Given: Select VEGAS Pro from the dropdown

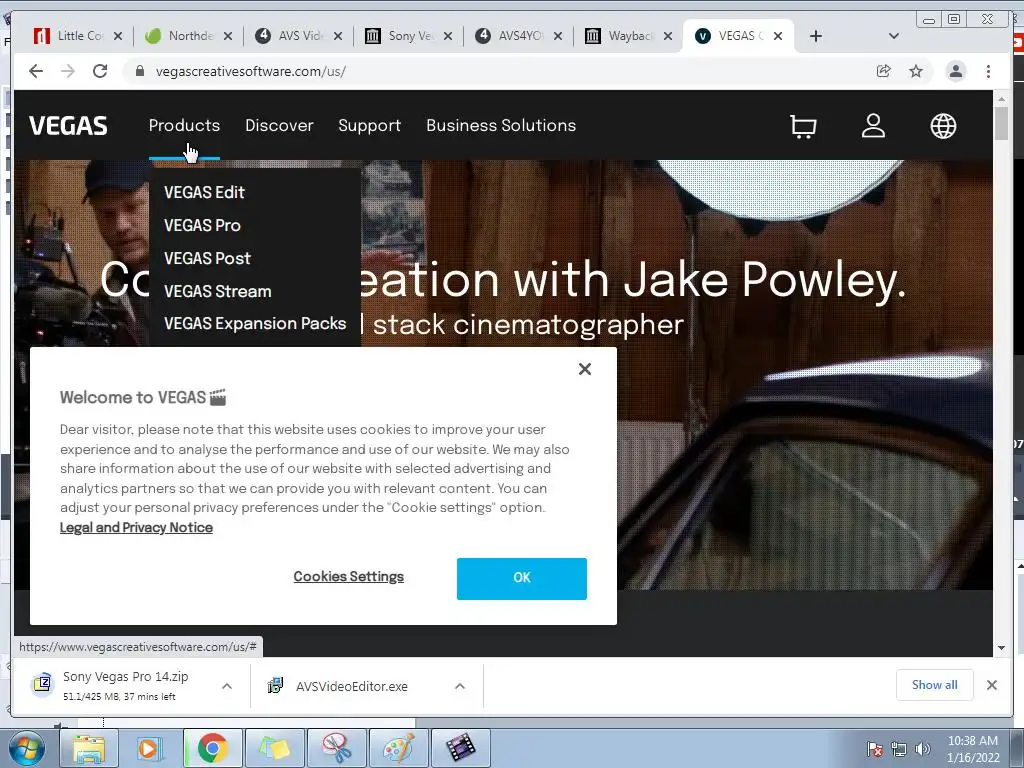Looking at the screenshot, I should [x=202, y=225].
